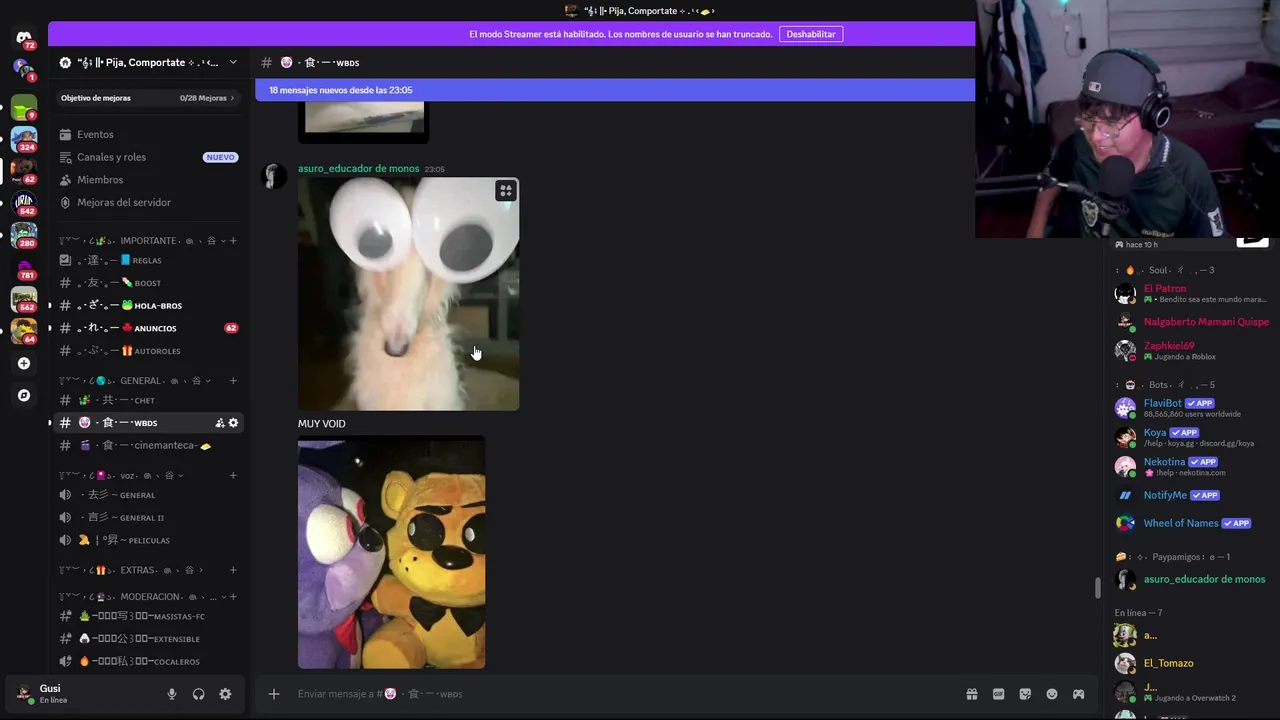Open the activities game controller icon
The width and height of the screenshot is (1280, 720).
pyautogui.click(x=1079, y=694)
